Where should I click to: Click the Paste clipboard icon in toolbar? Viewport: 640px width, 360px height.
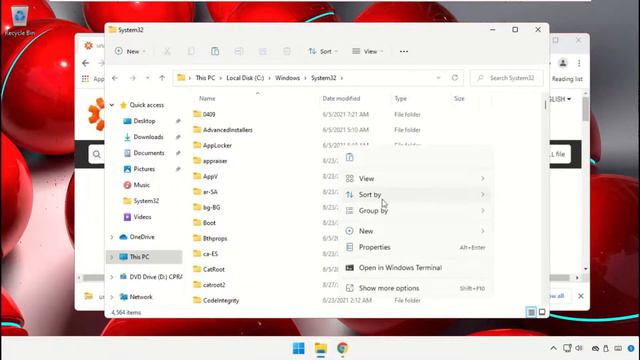[215, 51]
